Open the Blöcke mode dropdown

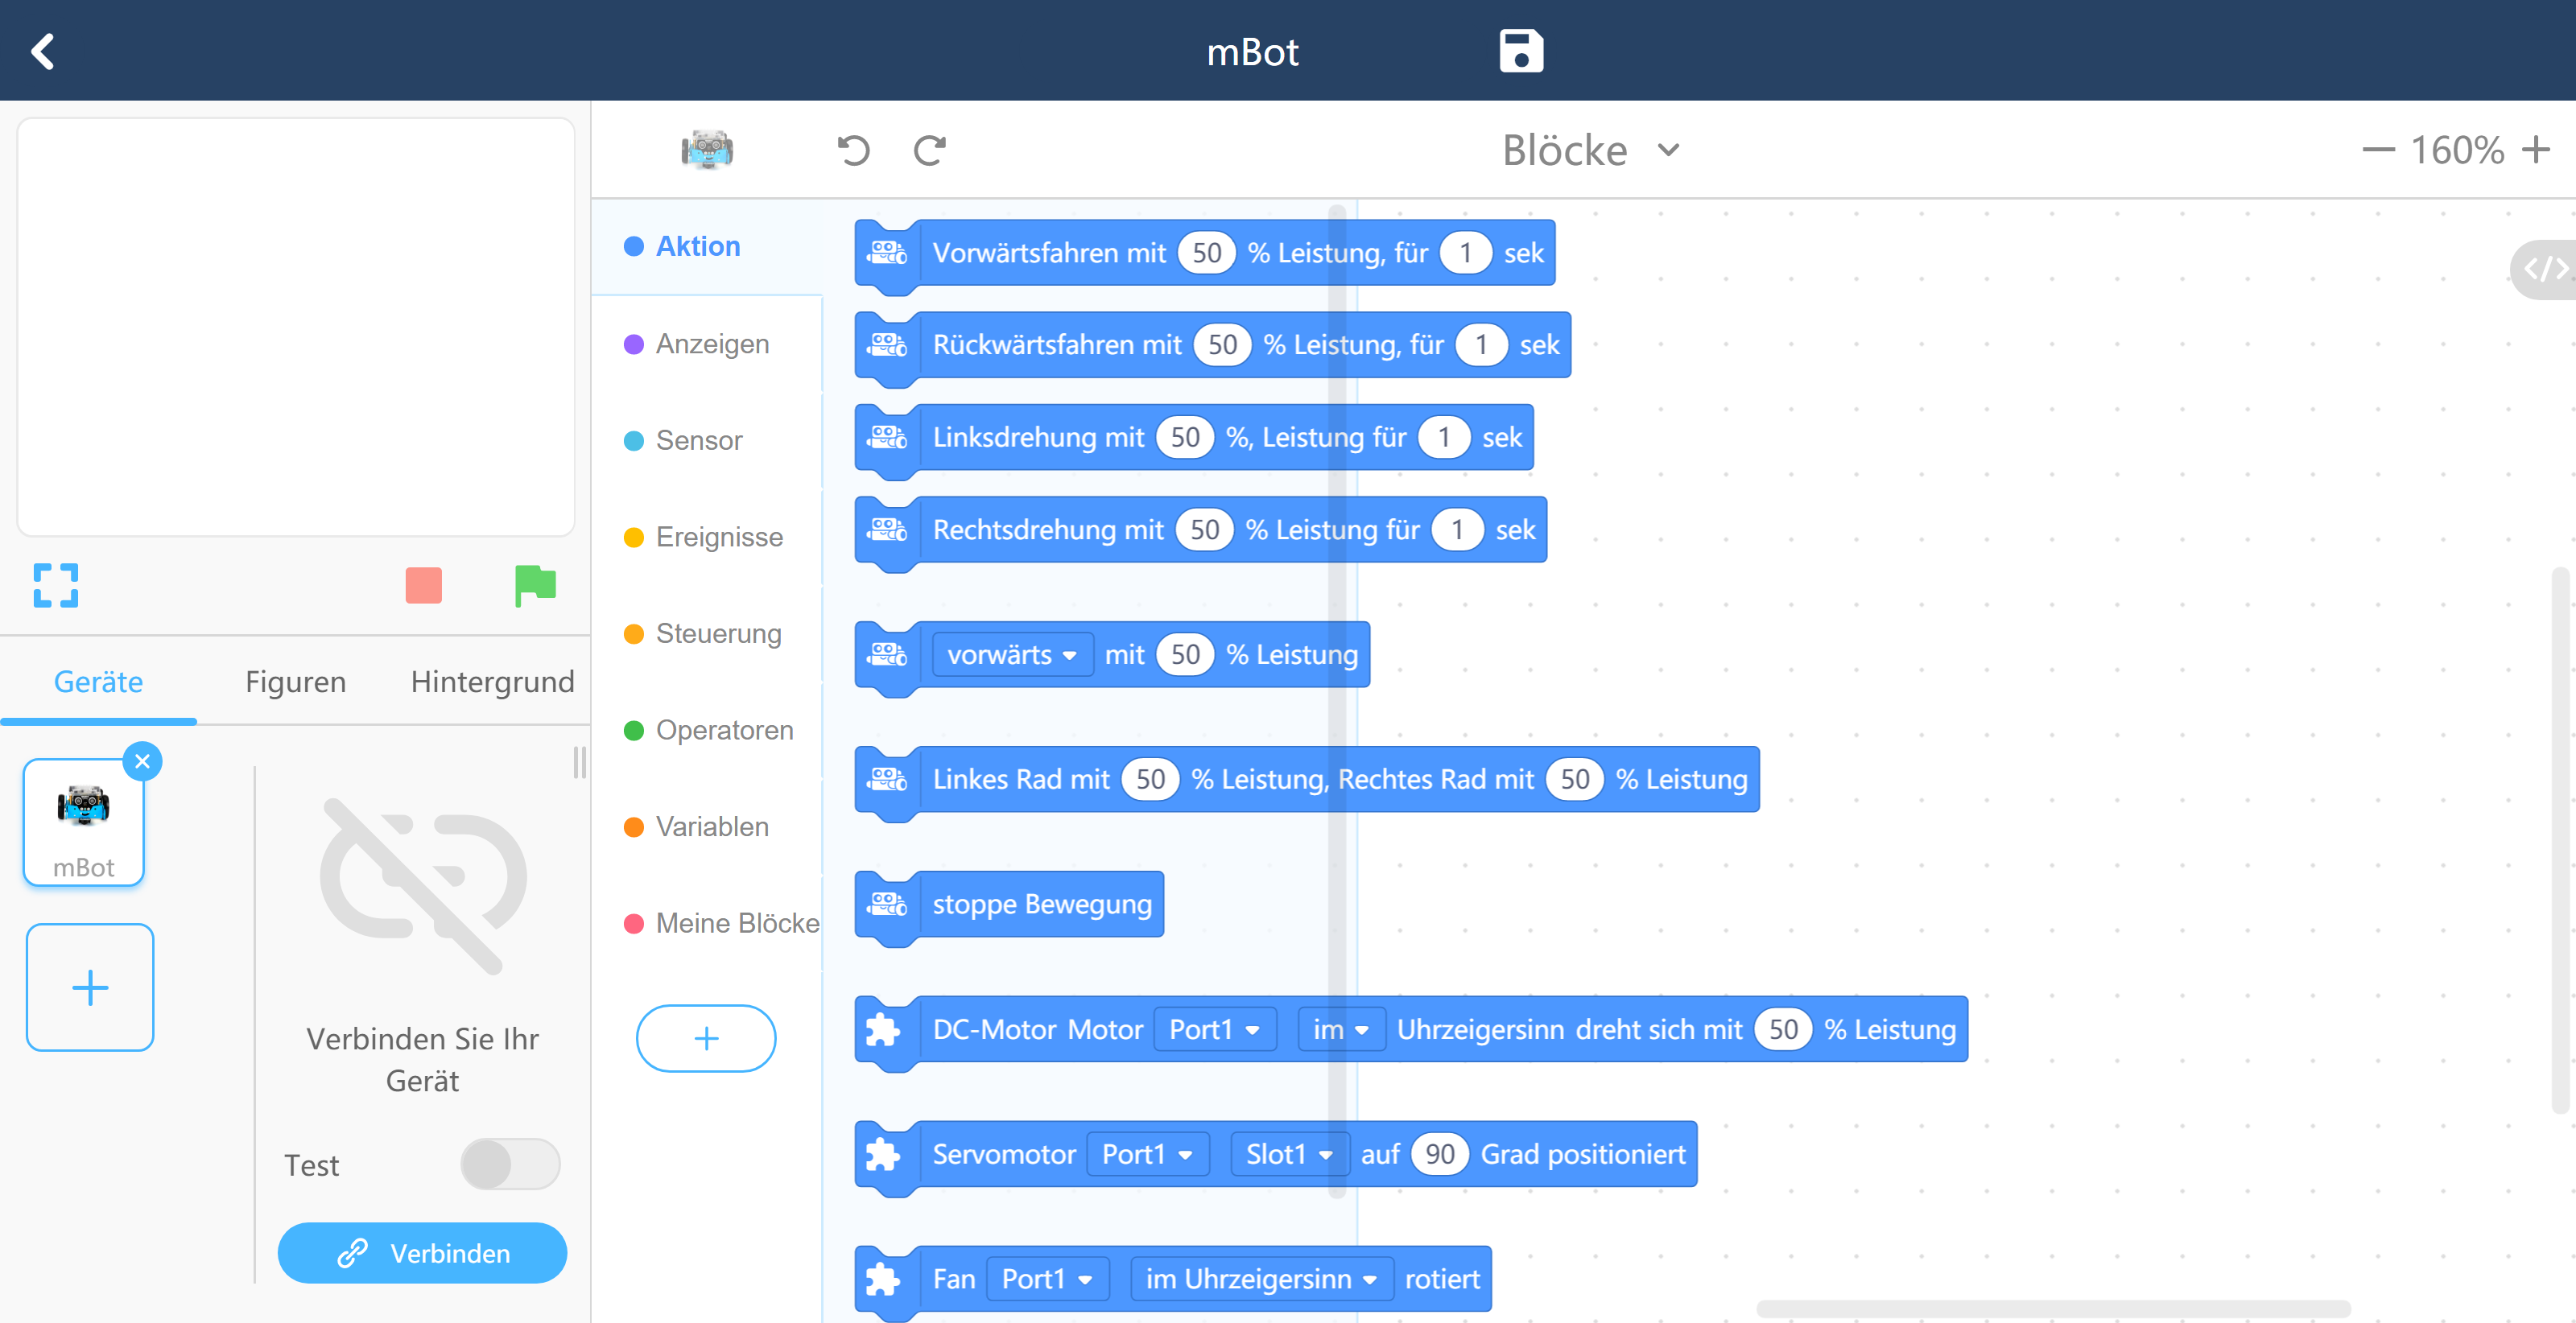coord(1590,150)
